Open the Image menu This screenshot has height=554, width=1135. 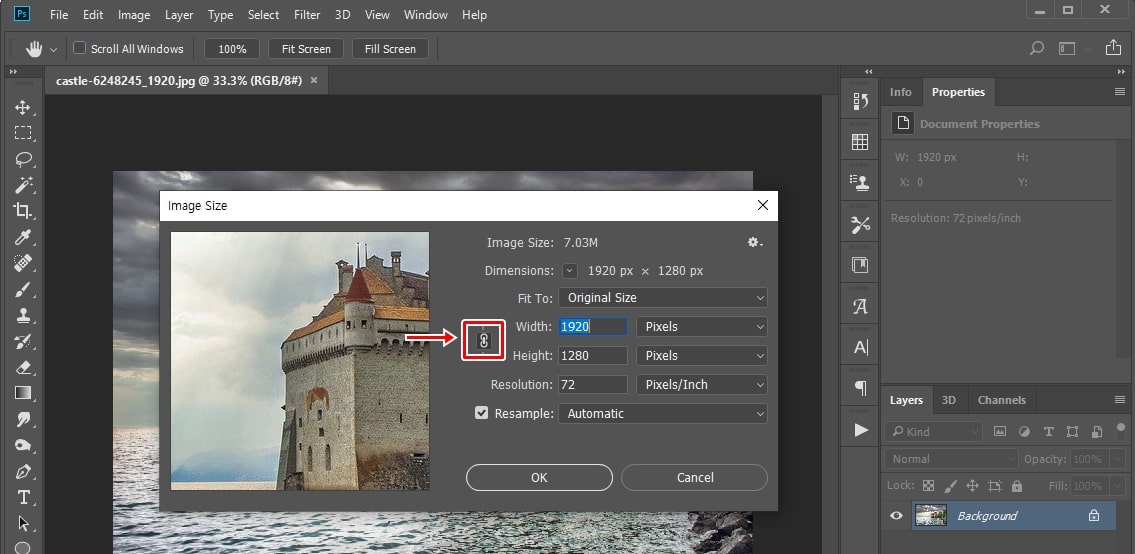point(134,14)
